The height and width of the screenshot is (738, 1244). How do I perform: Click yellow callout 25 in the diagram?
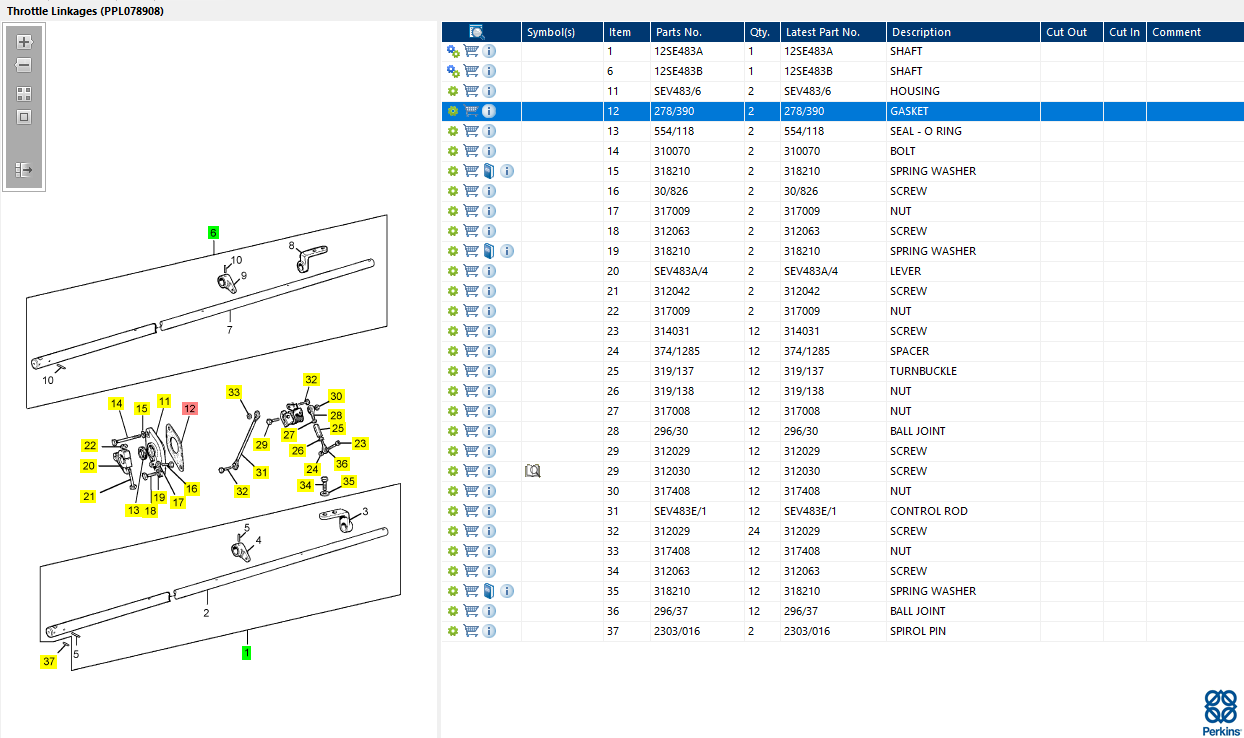[338, 428]
